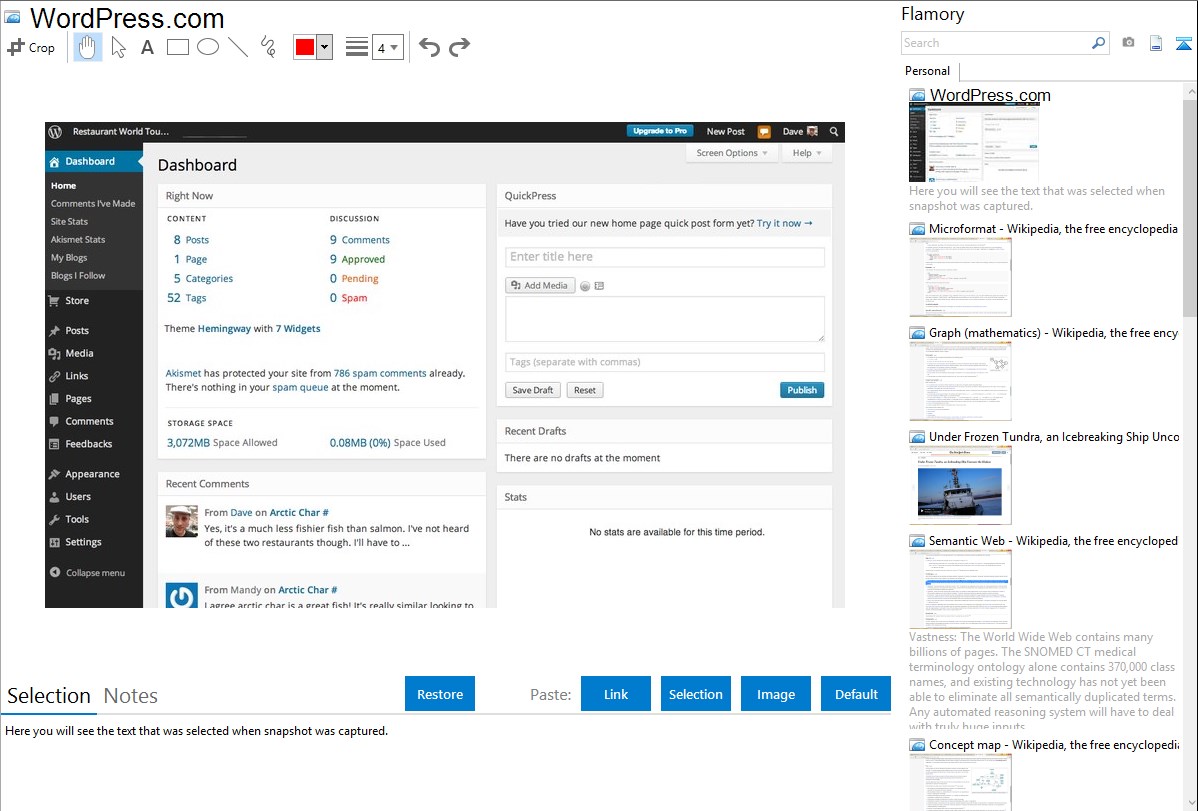Open the Under Frozen Tundra snapshot thumbnail
The height and width of the screenshot is (811, 1198).
(x=960, y=485)
